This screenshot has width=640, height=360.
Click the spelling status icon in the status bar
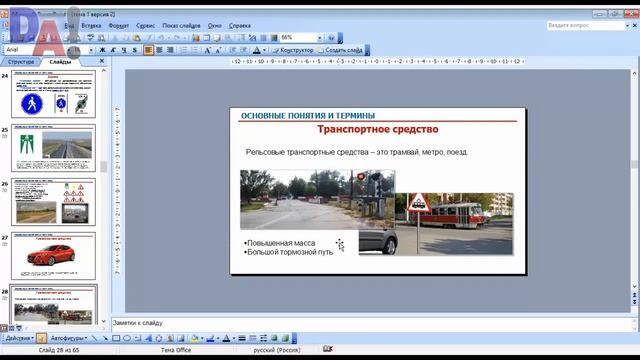coord(327,349)
